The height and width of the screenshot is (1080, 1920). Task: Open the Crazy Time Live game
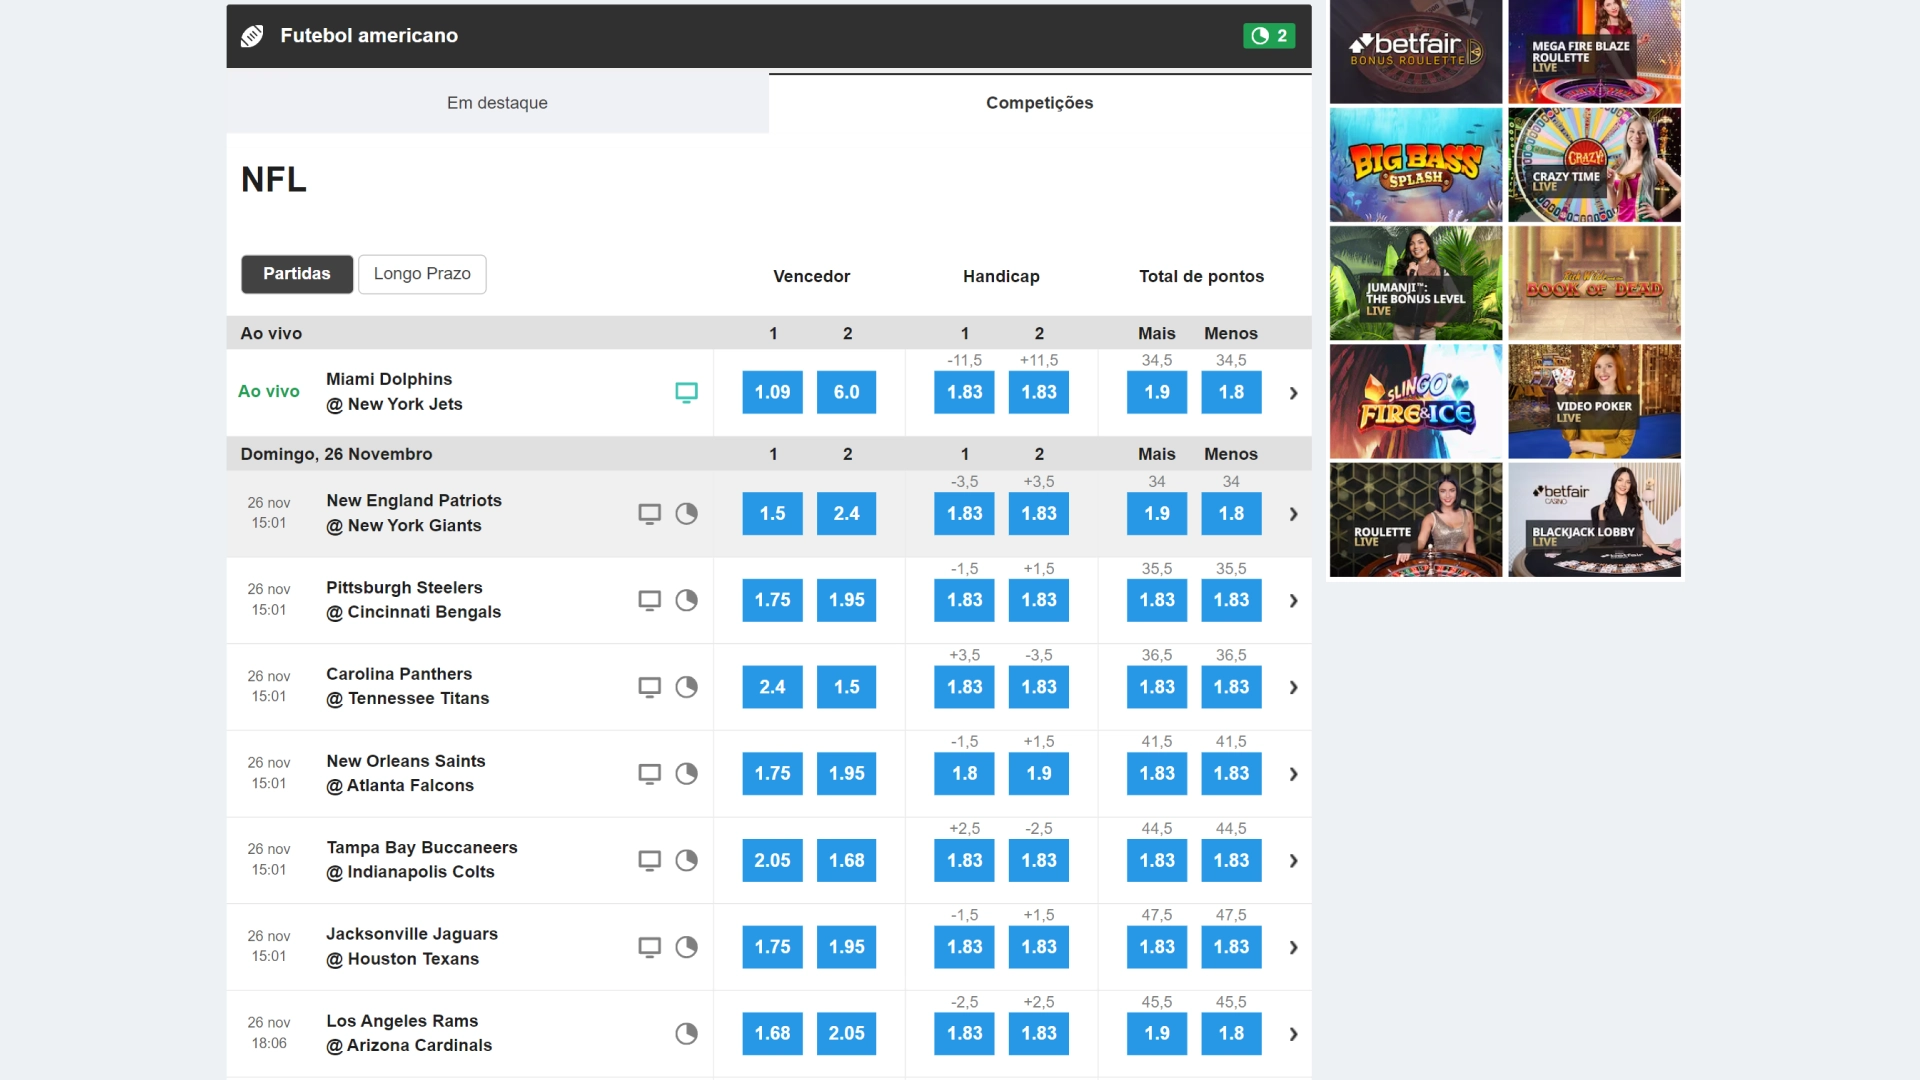(x=1594, y=164)
